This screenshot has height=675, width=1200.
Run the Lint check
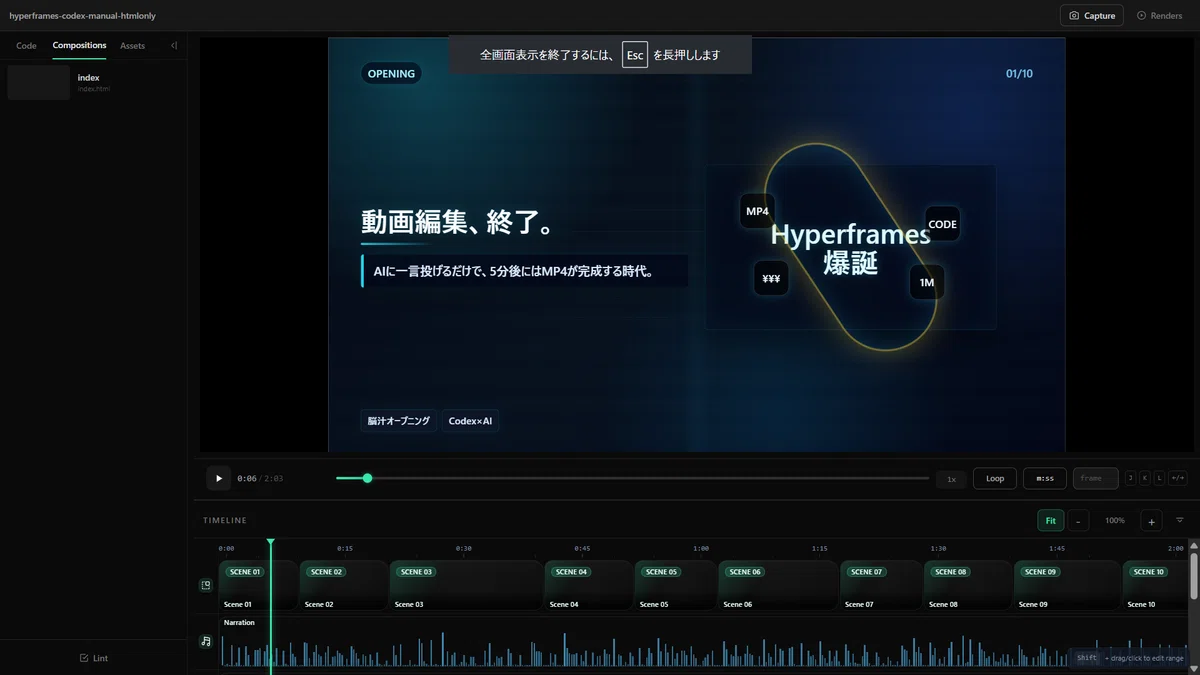coord(94,658)
